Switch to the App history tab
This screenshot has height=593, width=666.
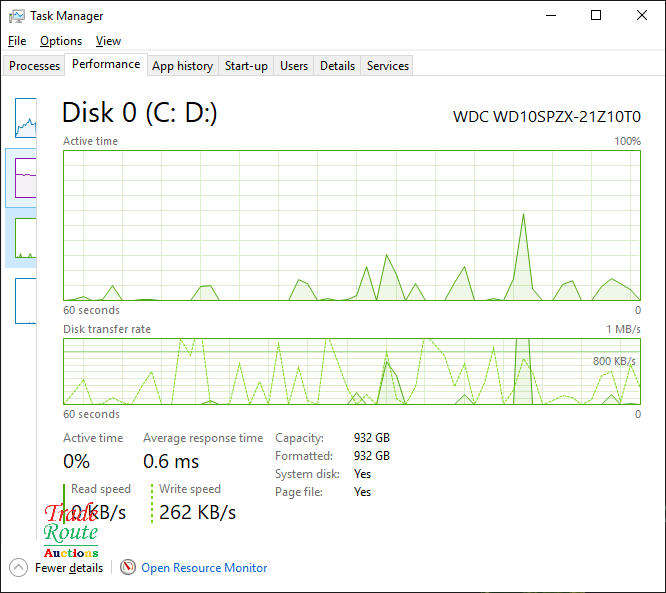(x=182, y=66)
